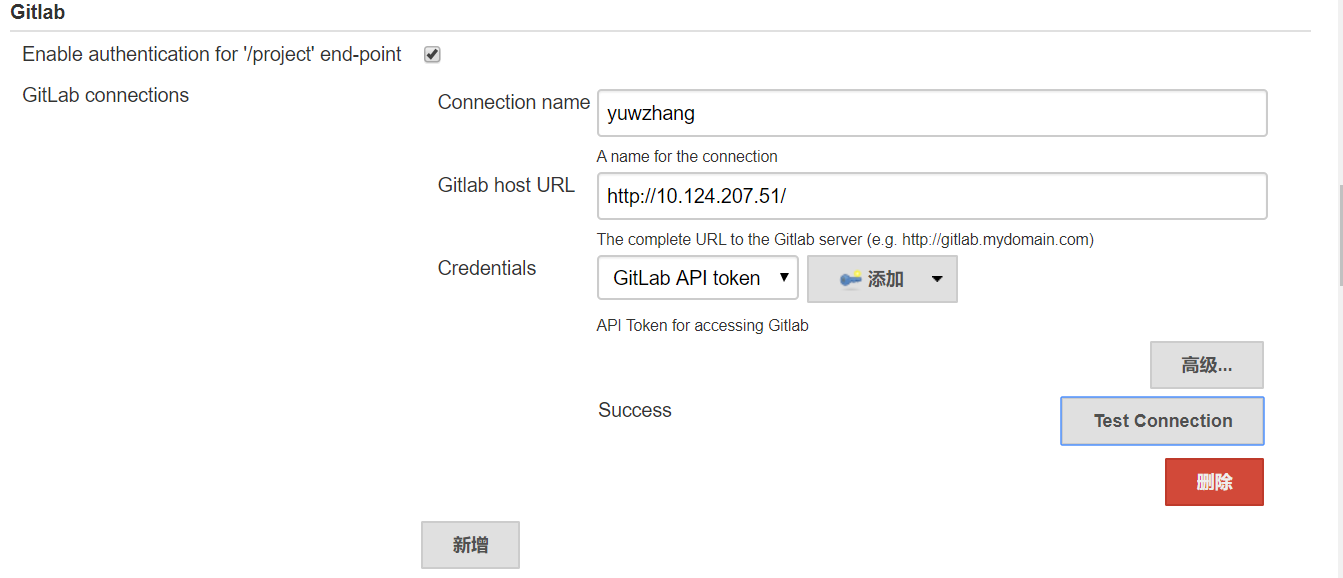Open the GitLab API token credentials dropdown
1343x578 pixels.
(697, 278)
